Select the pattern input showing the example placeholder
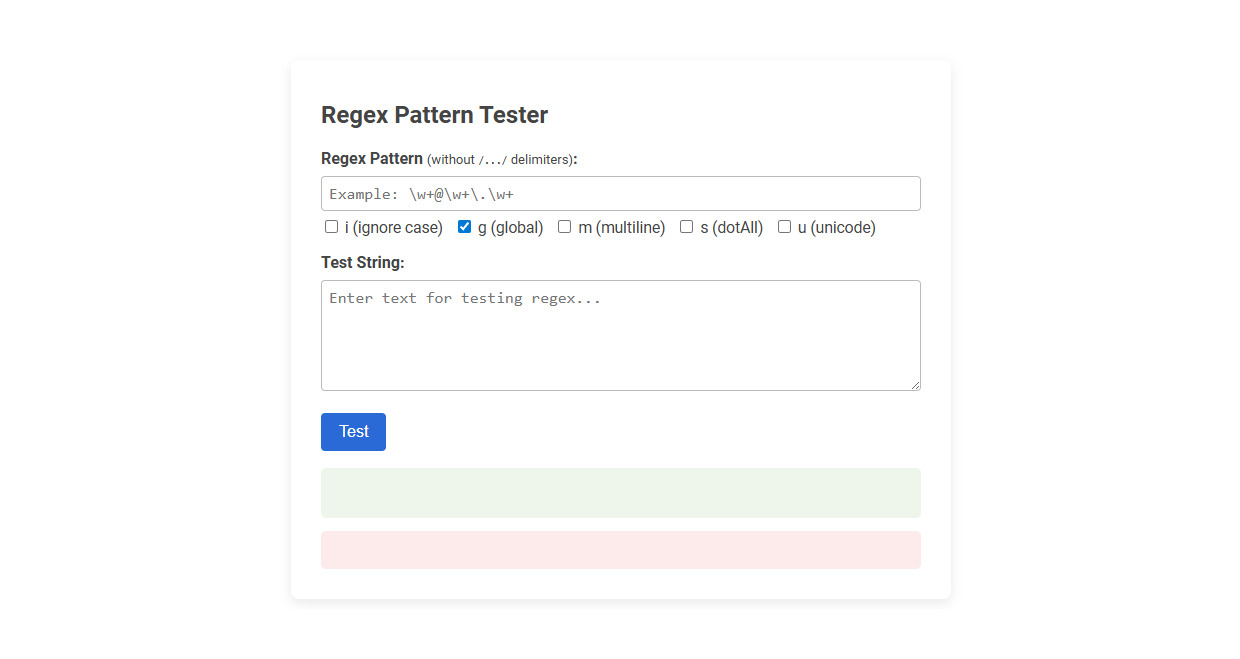This screenshot has width=1240, height=659. coord(620,193)
